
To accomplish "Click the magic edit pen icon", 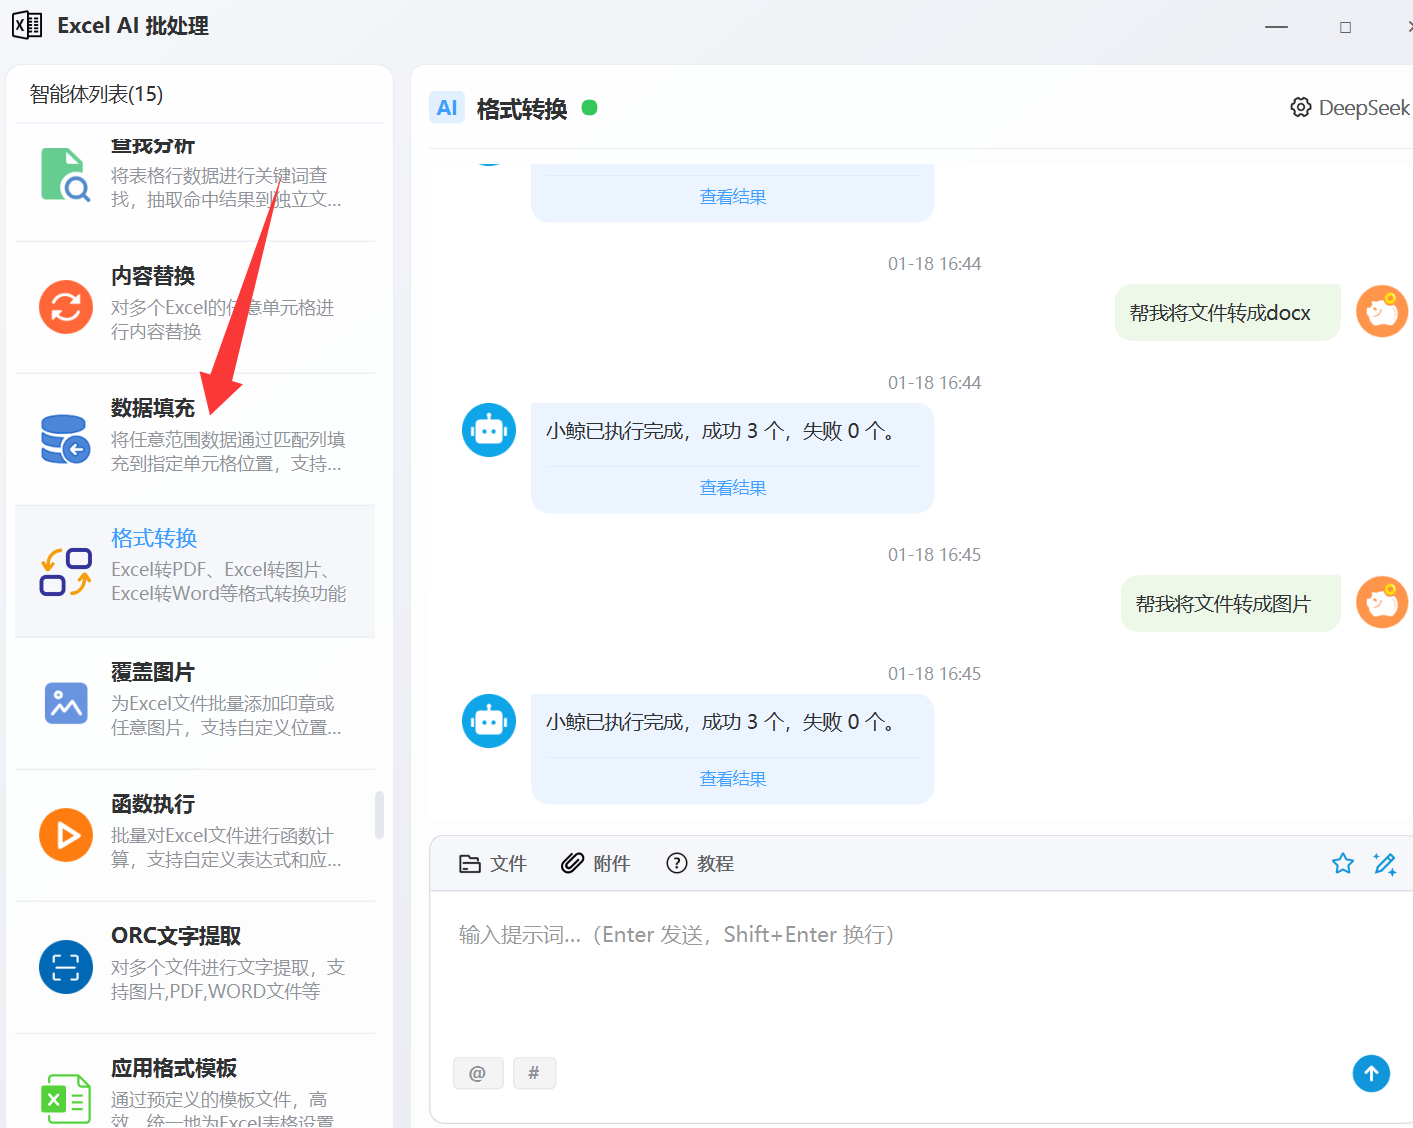I will (x=1385, y=863).
